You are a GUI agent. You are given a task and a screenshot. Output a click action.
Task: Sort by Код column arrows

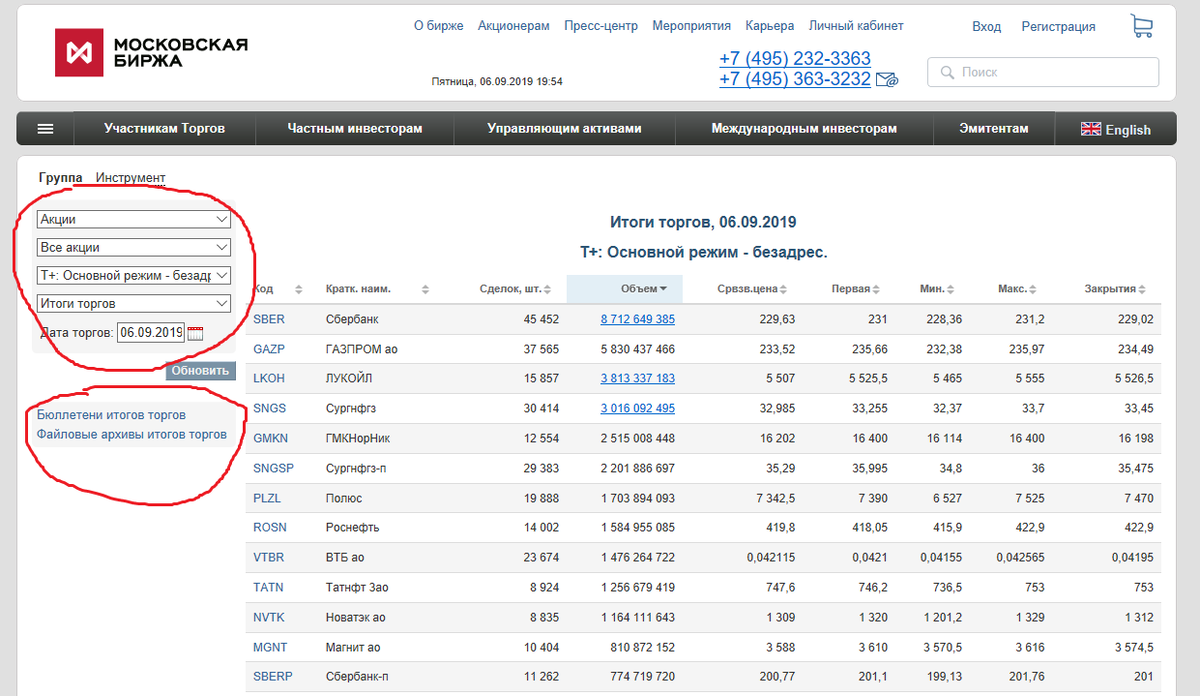pos(298,289)
